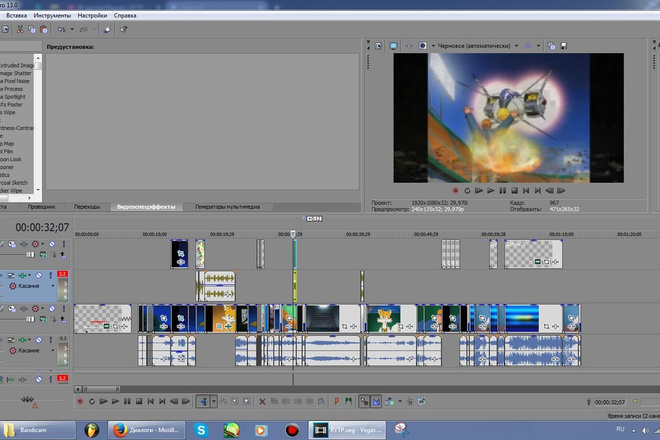Click the preview overlays grid icon

coord(528,46)
